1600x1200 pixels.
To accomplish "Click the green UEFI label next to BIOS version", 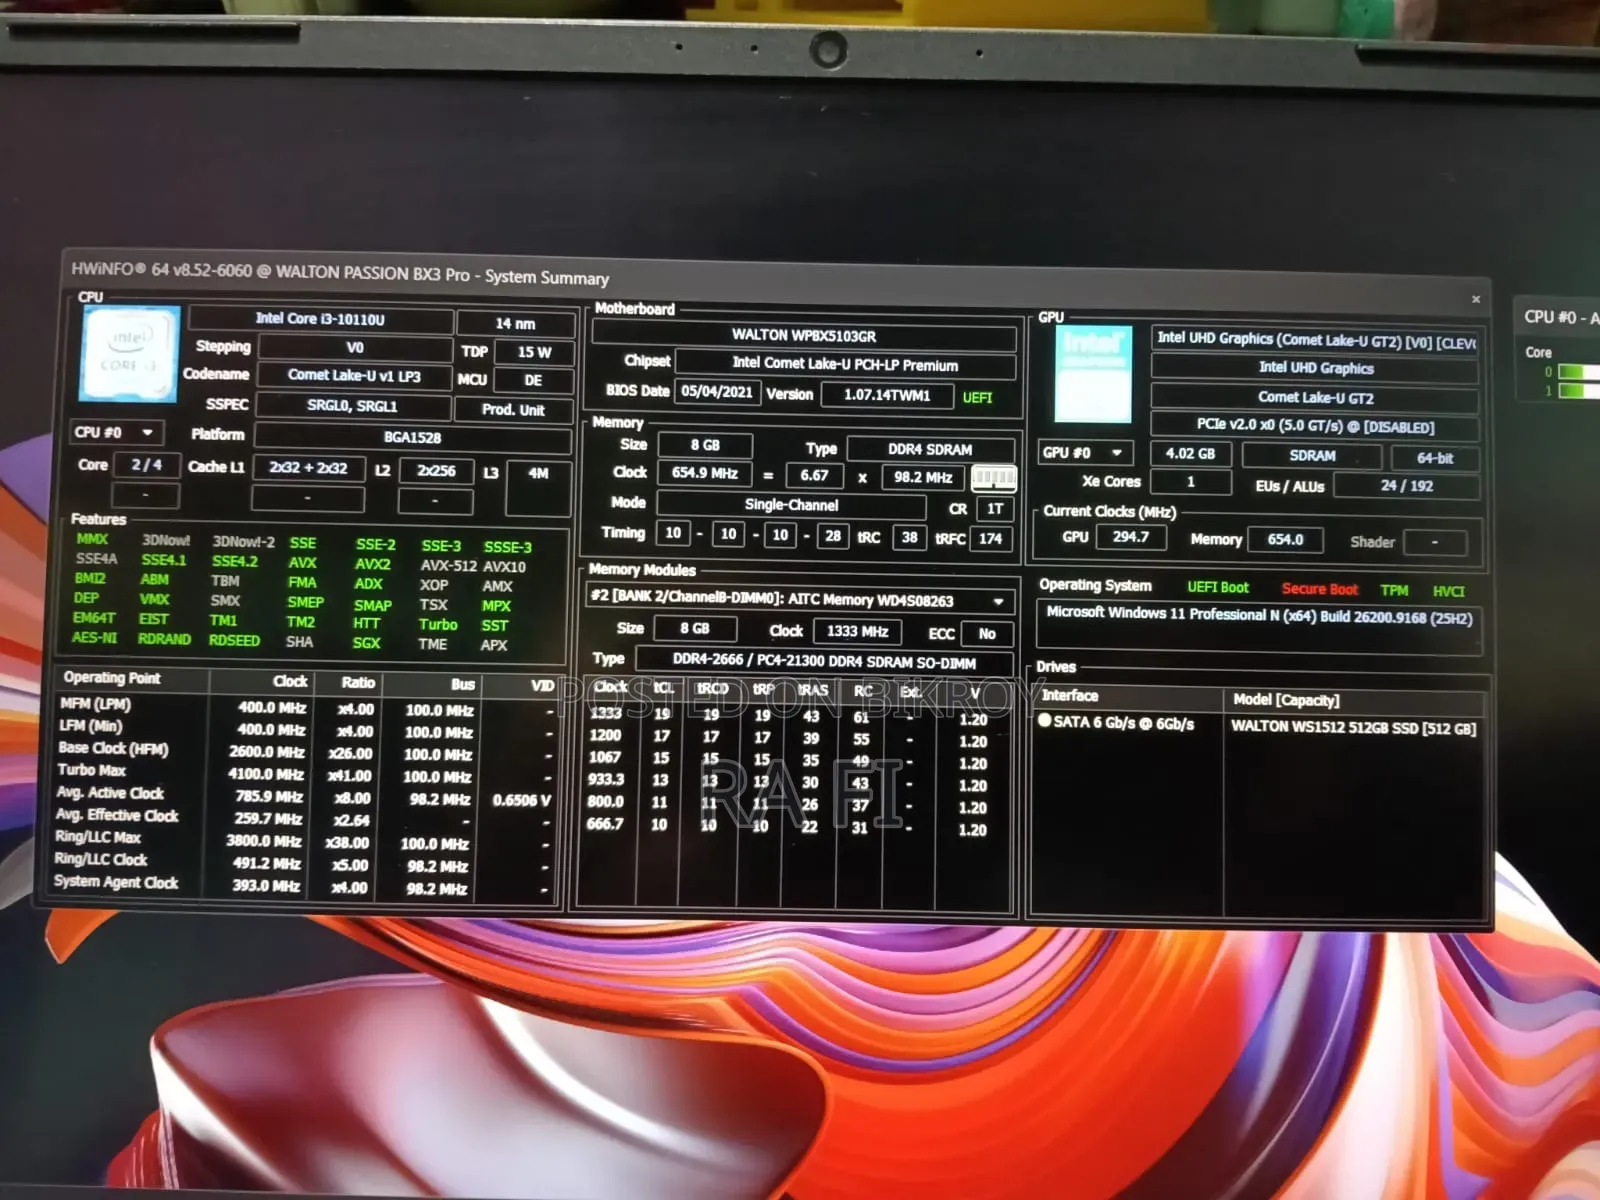I will coord(977,398).
